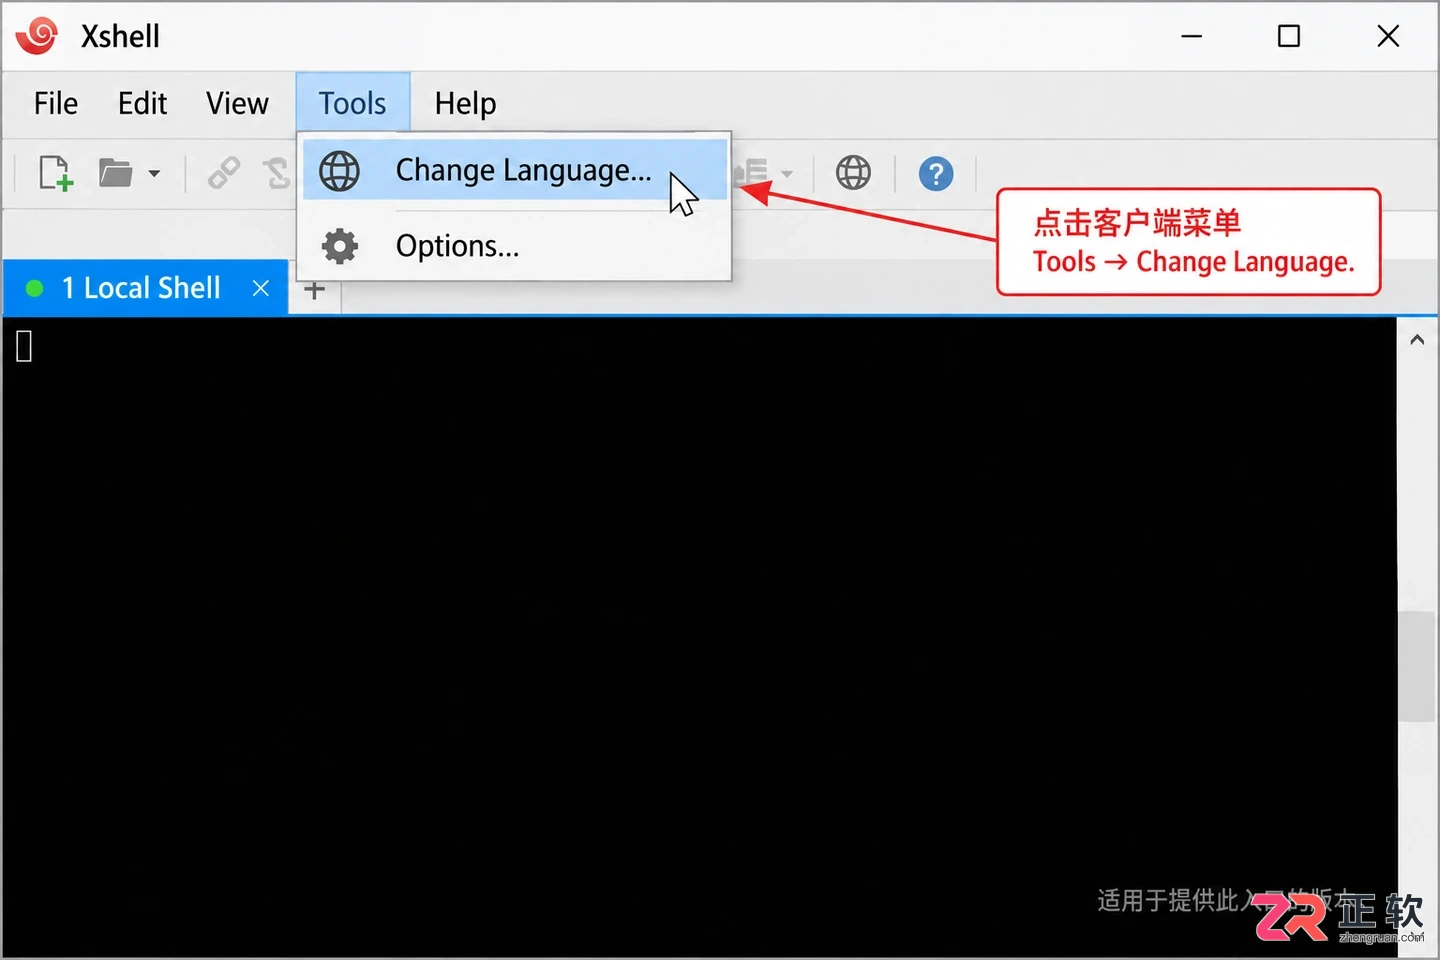The height and width of the screenshot is (960, 1440).
Task: Switch to the 1 Local Shell tab
Action: [x=146, y=288]
